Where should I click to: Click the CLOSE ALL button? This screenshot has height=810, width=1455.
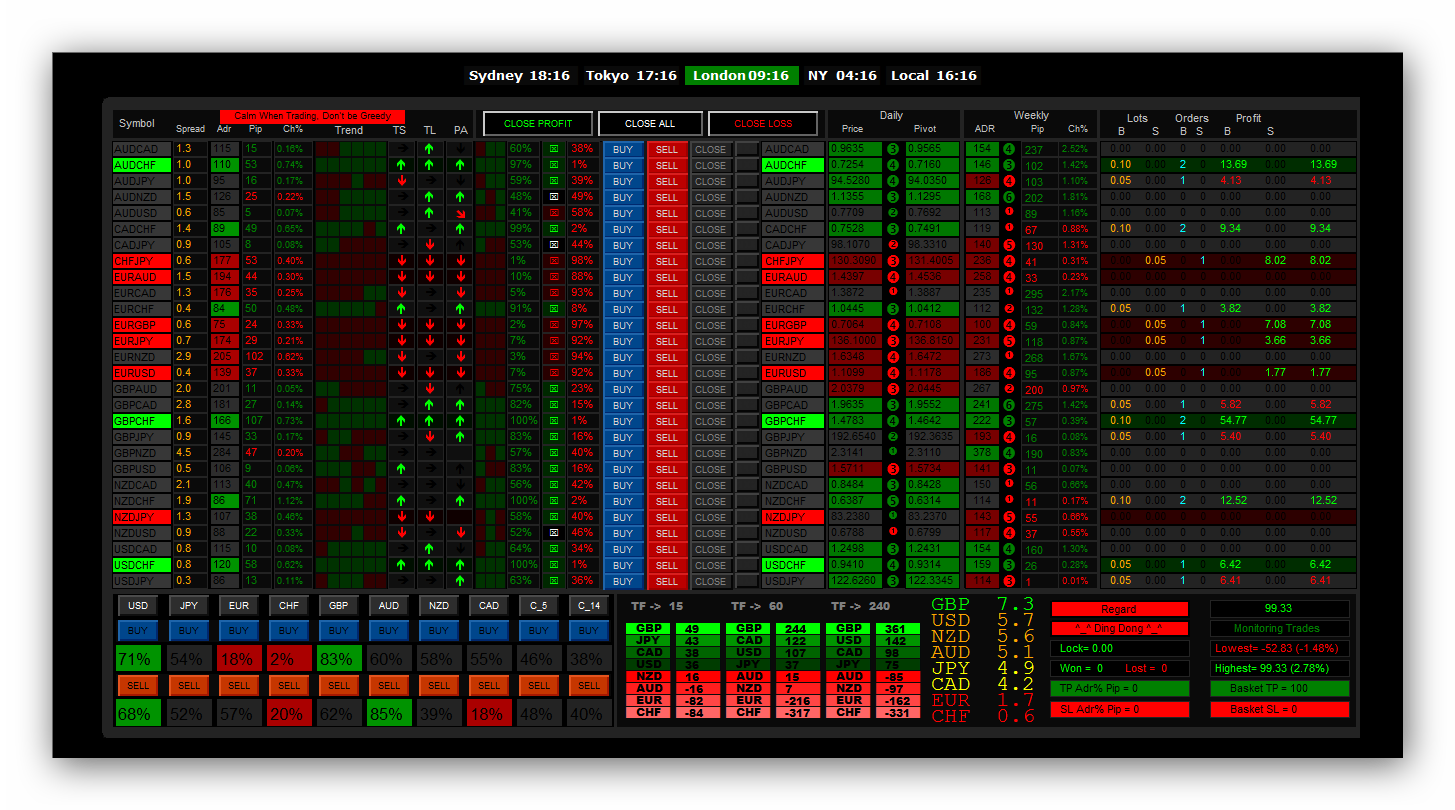[650, 124]
